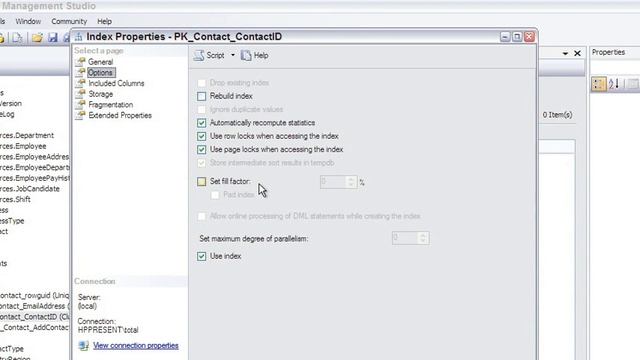Close the summary panel with X

click(578, 53)
